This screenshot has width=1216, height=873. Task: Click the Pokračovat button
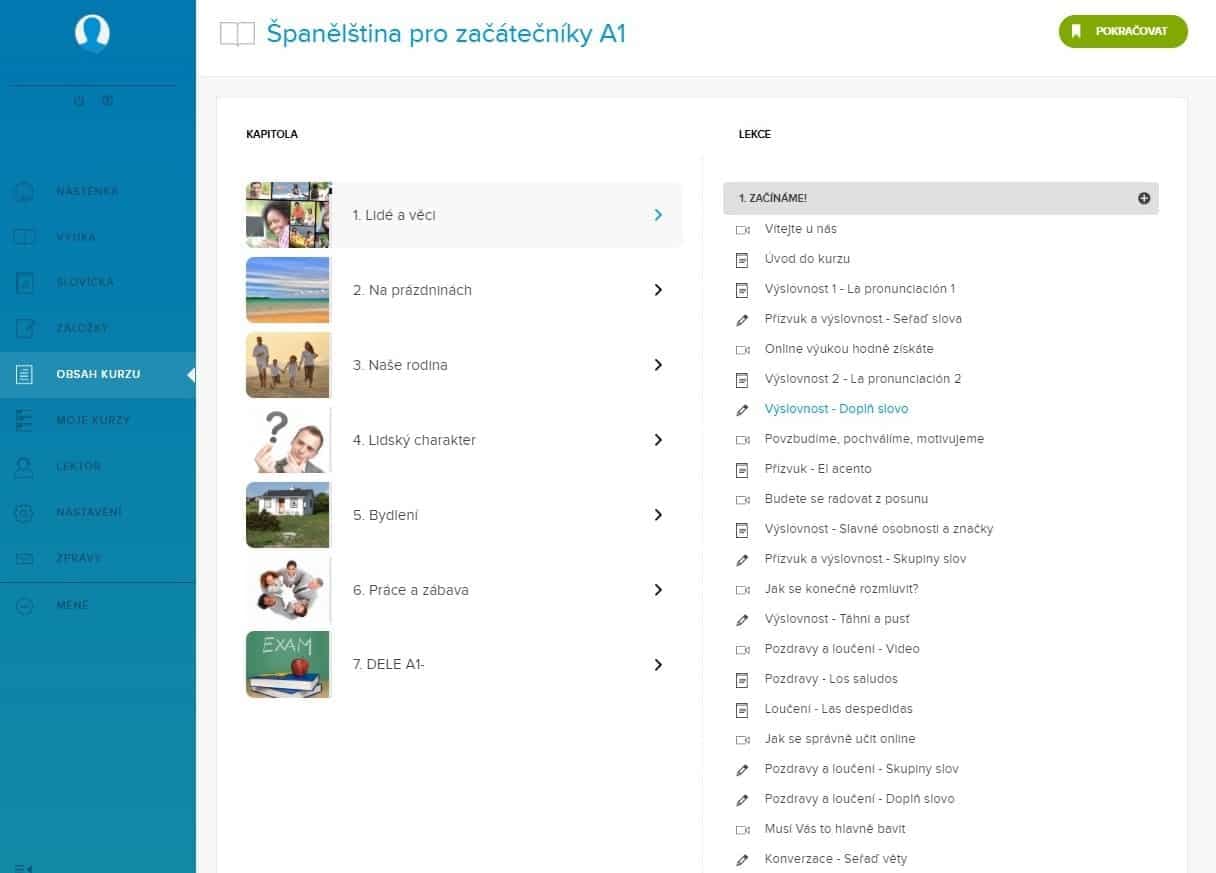click(x=1123, y=32)
